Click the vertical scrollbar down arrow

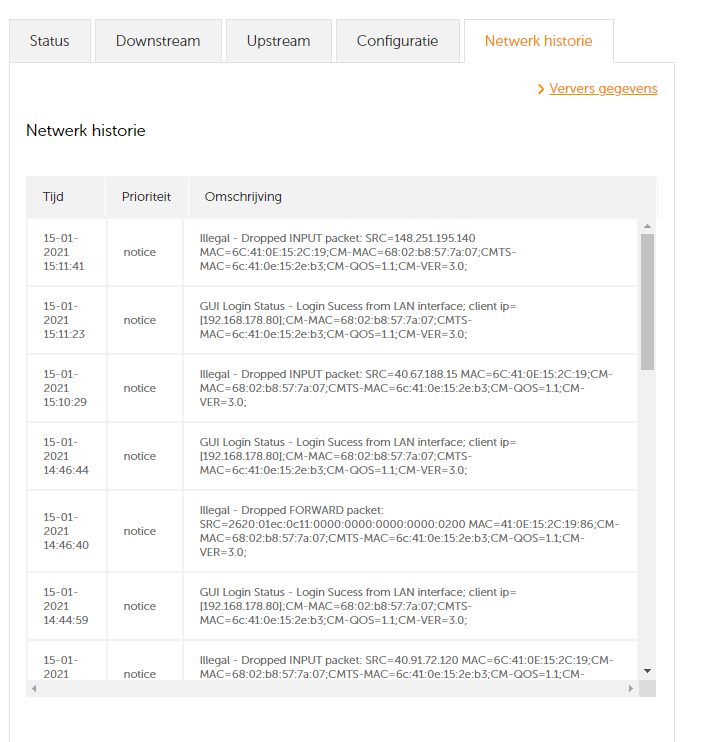coord(647,670)
